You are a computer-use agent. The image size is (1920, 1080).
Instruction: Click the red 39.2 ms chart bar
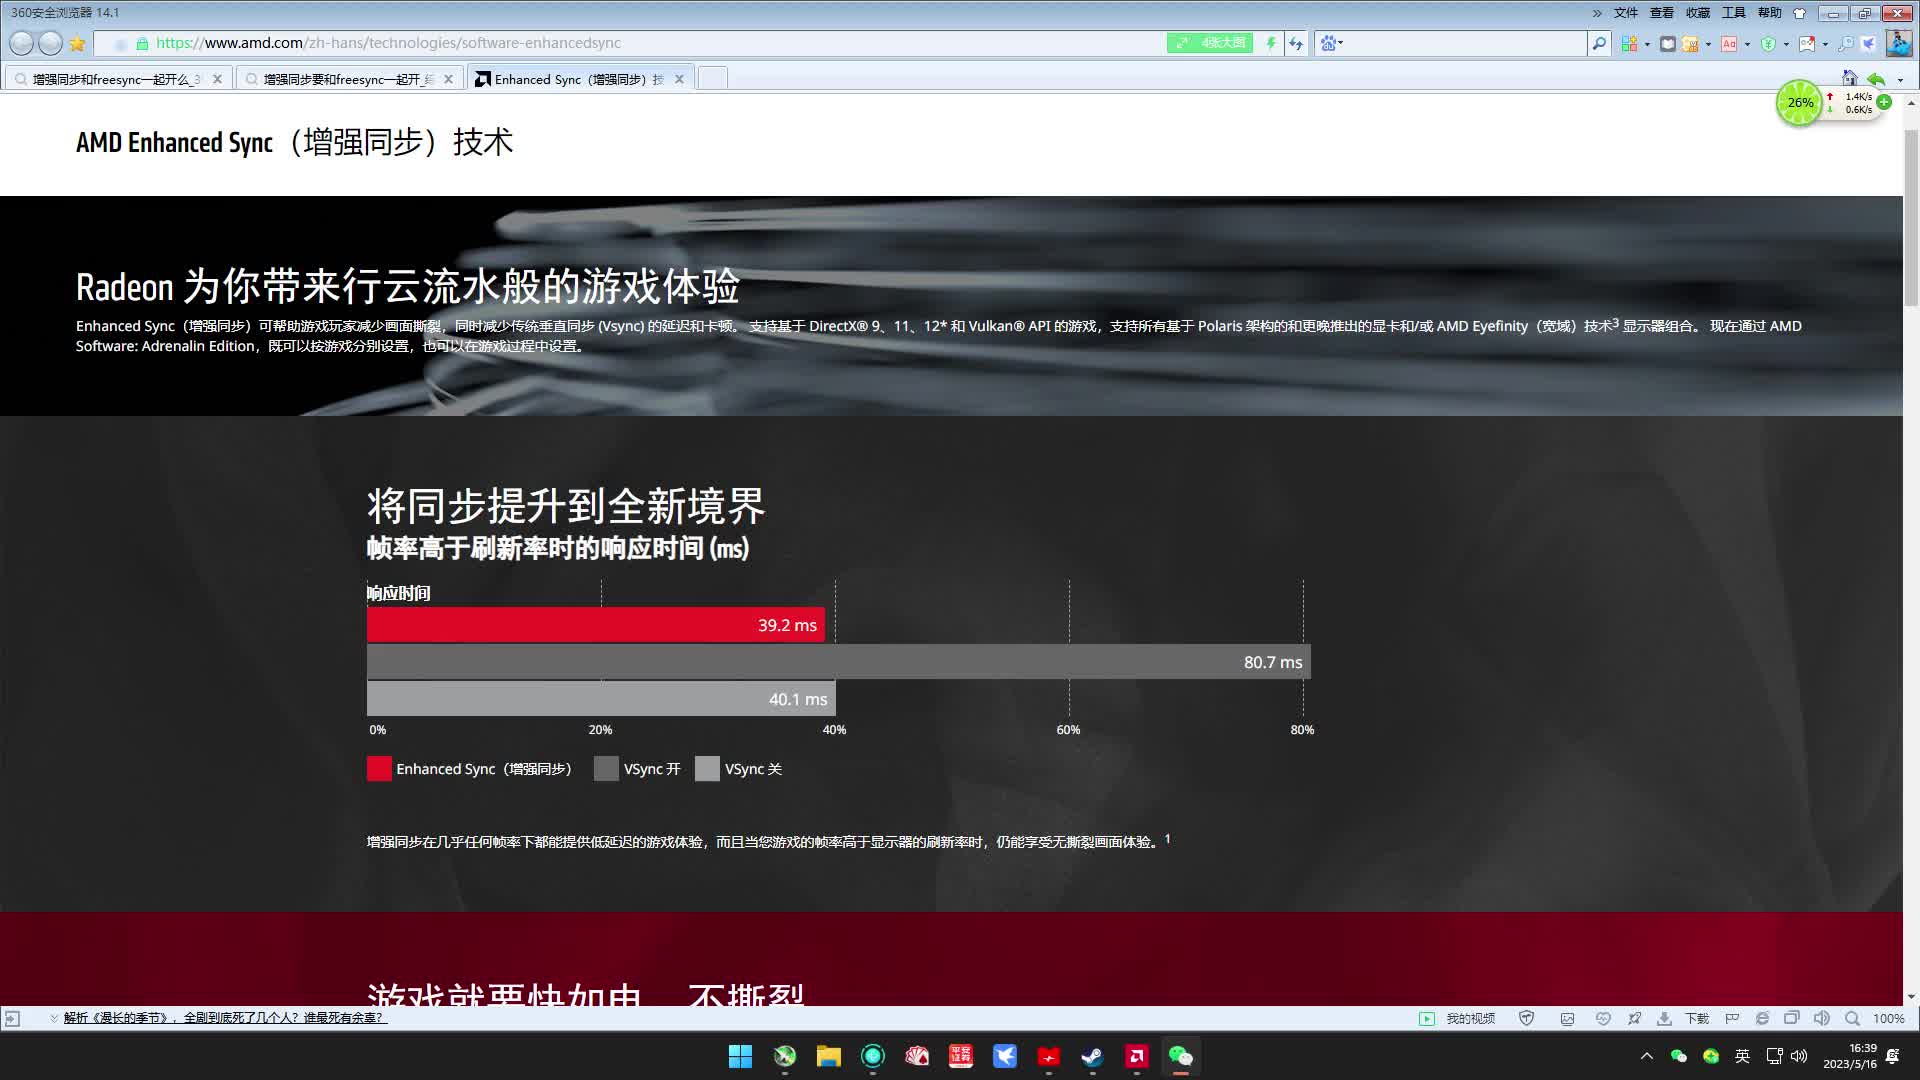click(596, 625)
